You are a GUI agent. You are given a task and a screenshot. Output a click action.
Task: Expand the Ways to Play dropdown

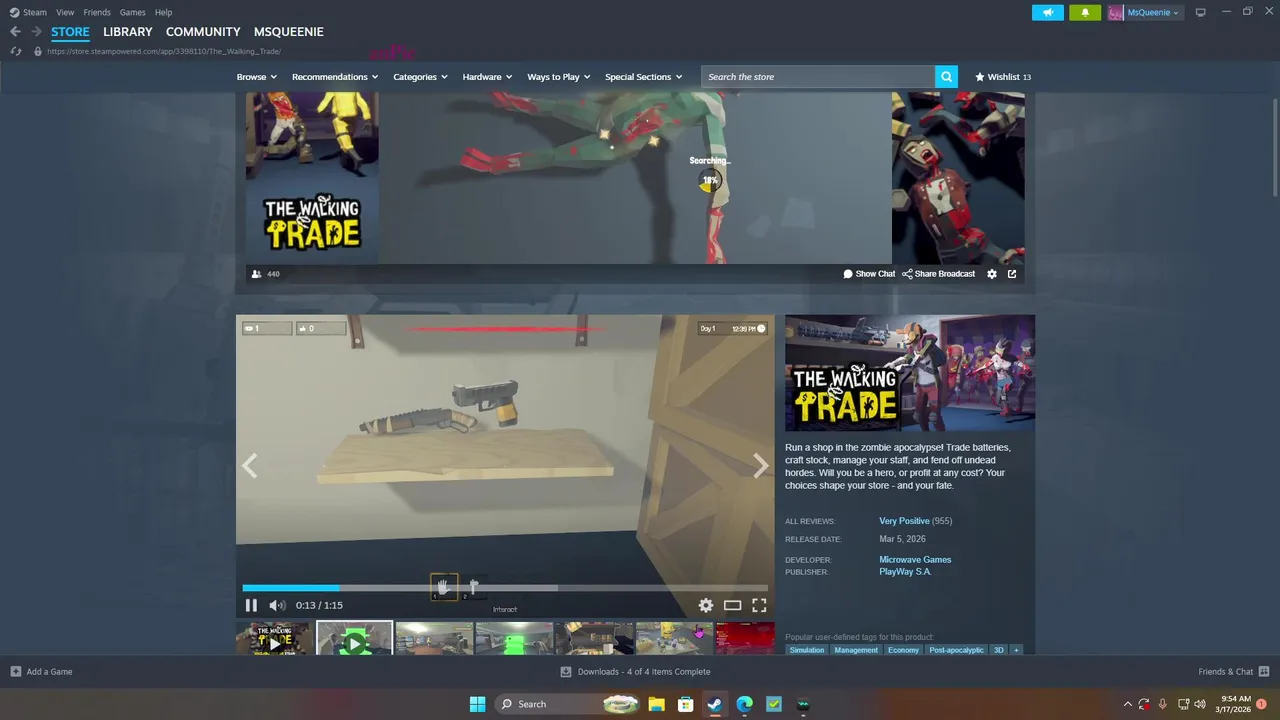pos(559,77)
